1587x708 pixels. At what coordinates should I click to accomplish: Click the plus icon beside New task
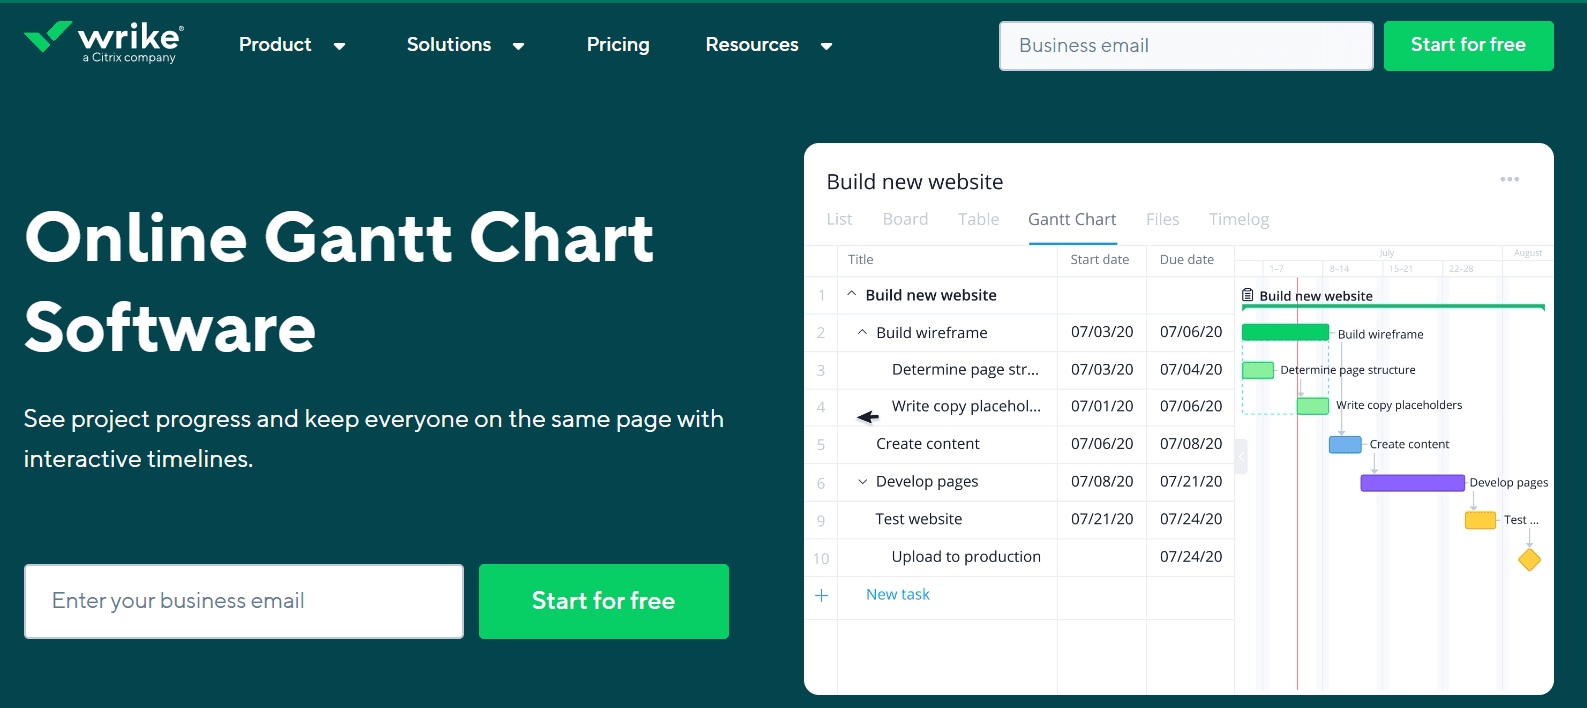821,596
